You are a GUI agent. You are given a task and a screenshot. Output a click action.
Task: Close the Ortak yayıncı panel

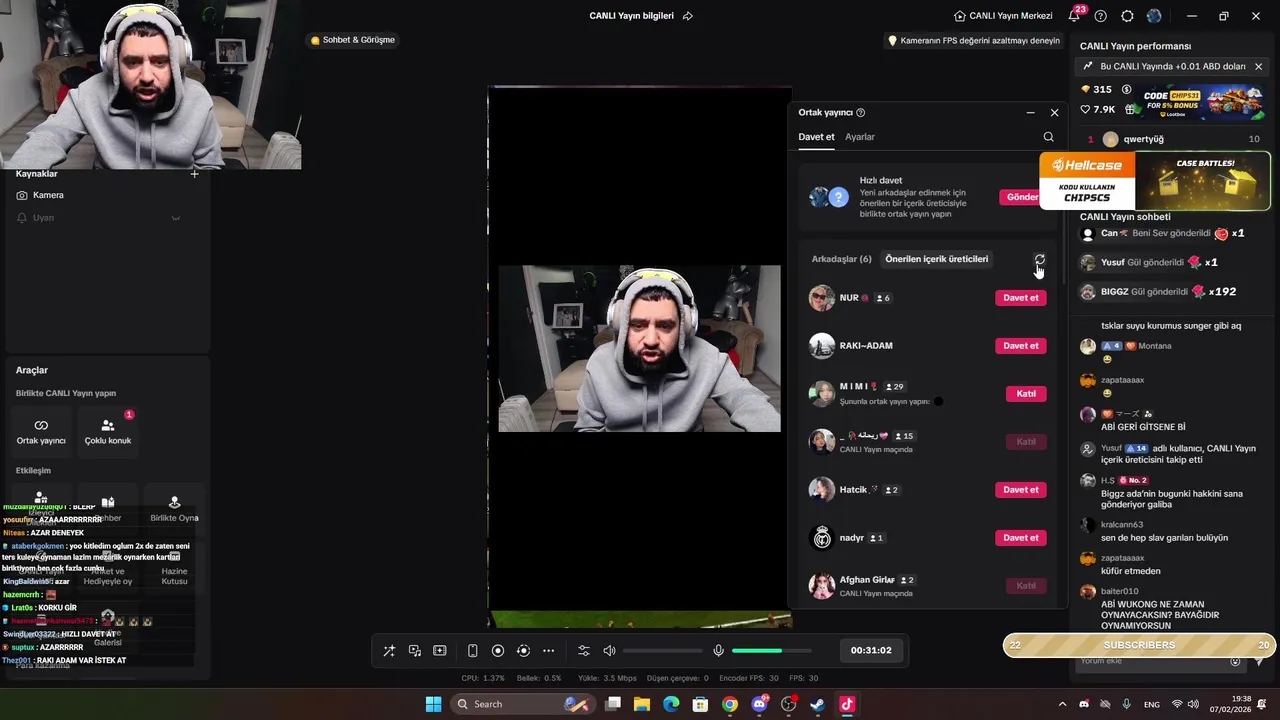pyautogui.click(x=1054, y=113)
